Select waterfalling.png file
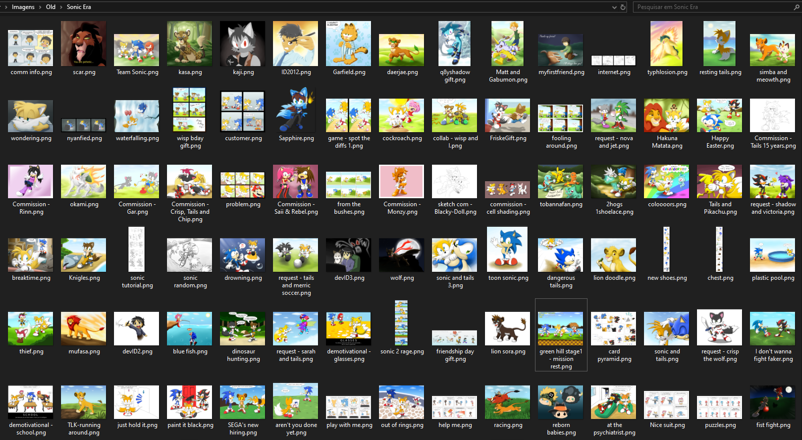This screenshot has height=440, width=802. tap(137, 116)
